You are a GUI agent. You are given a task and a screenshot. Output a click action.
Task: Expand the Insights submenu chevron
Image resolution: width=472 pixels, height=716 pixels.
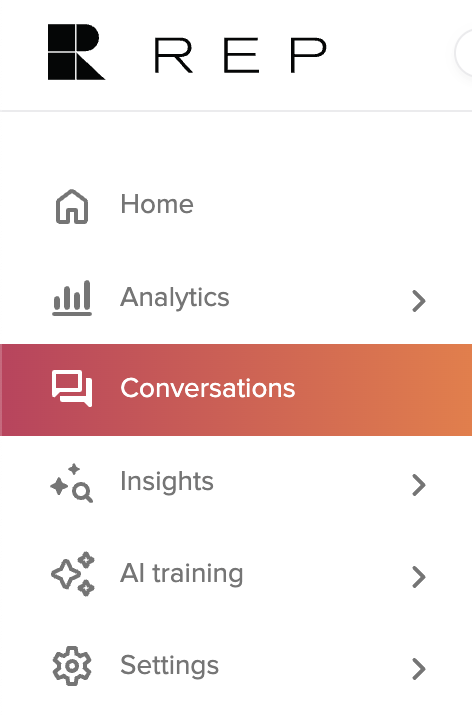point(419,485)
